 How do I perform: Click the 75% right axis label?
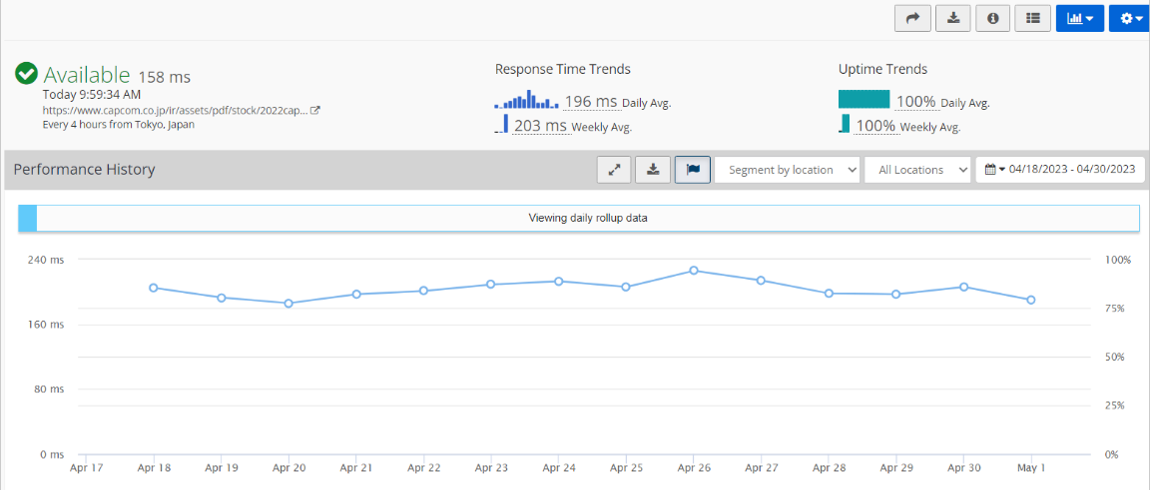1115,308
